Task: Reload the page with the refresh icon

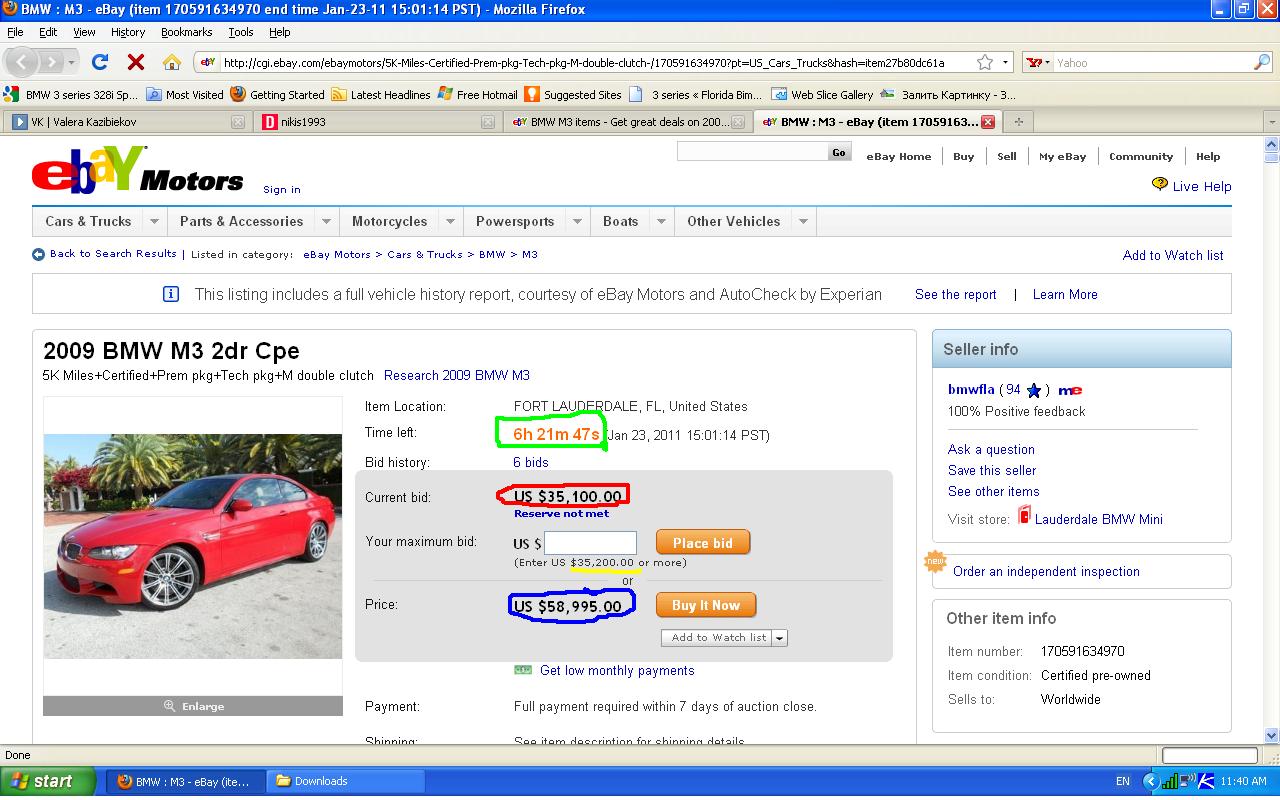Action: click(100, 62)
